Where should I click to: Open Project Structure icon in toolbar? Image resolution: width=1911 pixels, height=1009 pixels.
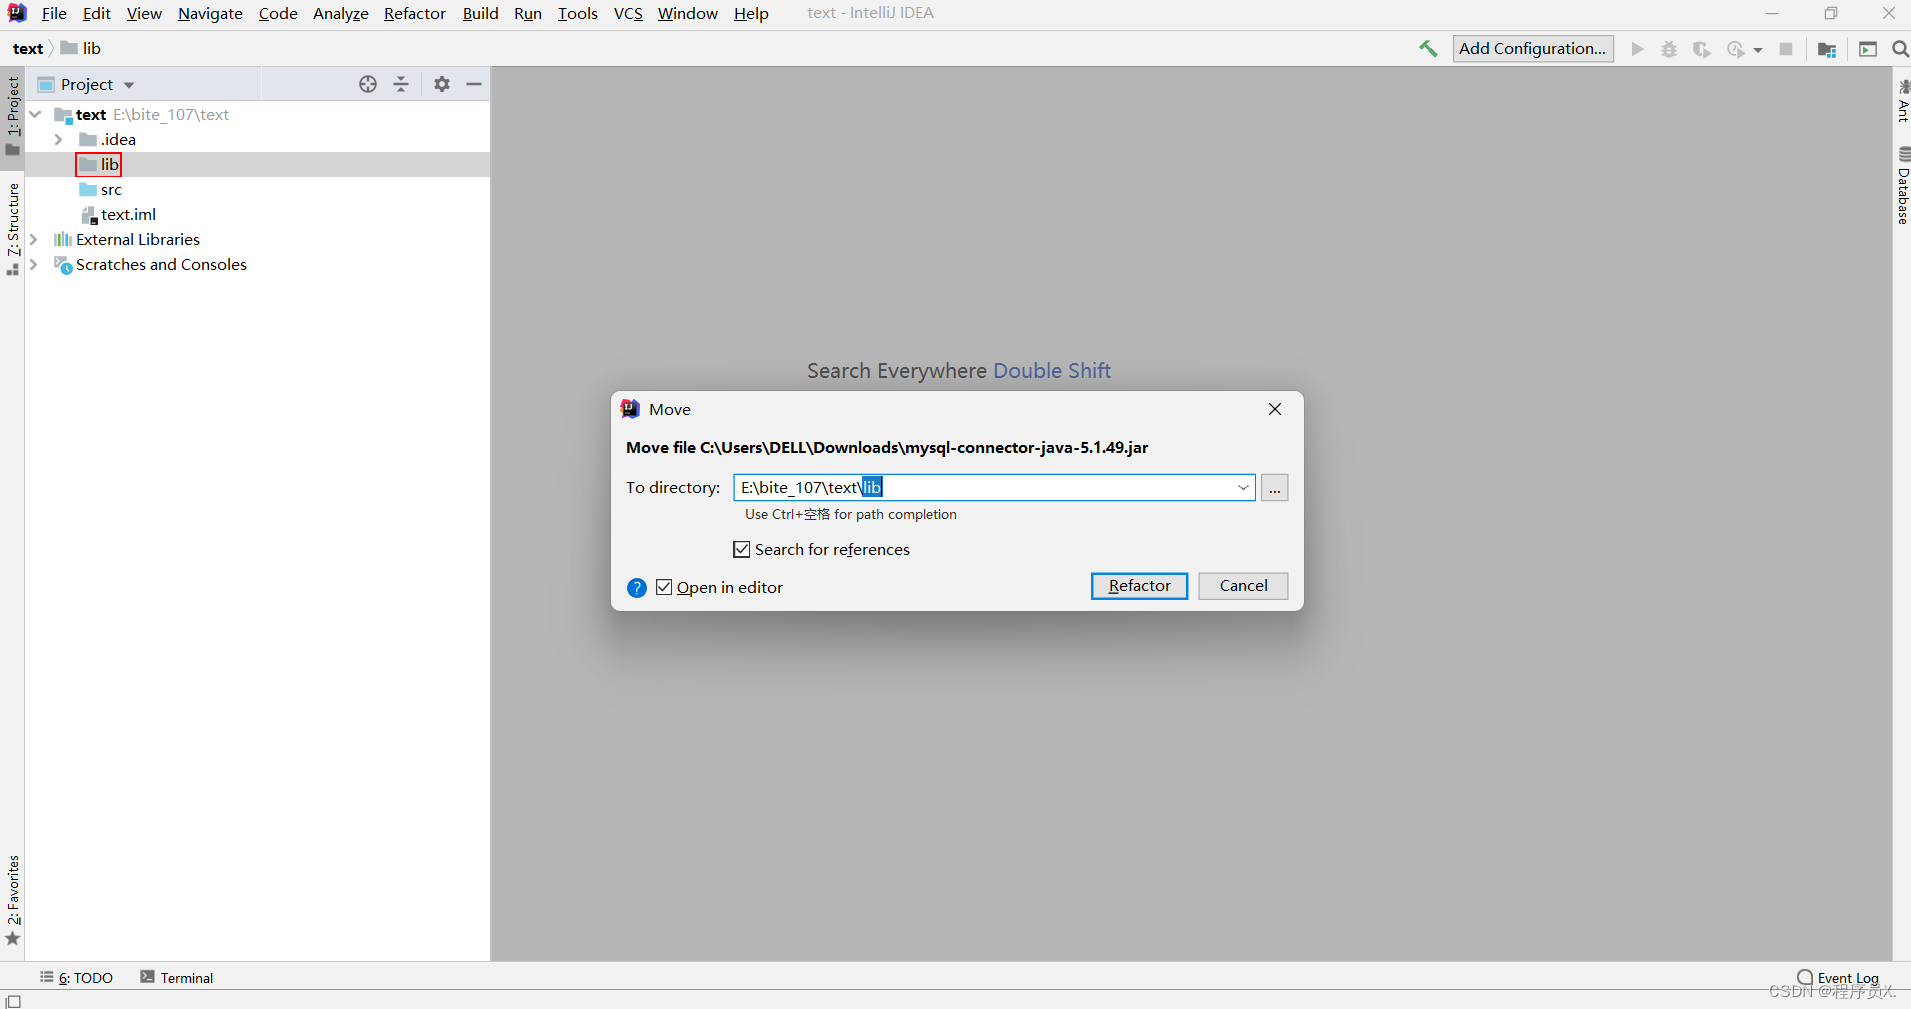[x=1827, y=49]
